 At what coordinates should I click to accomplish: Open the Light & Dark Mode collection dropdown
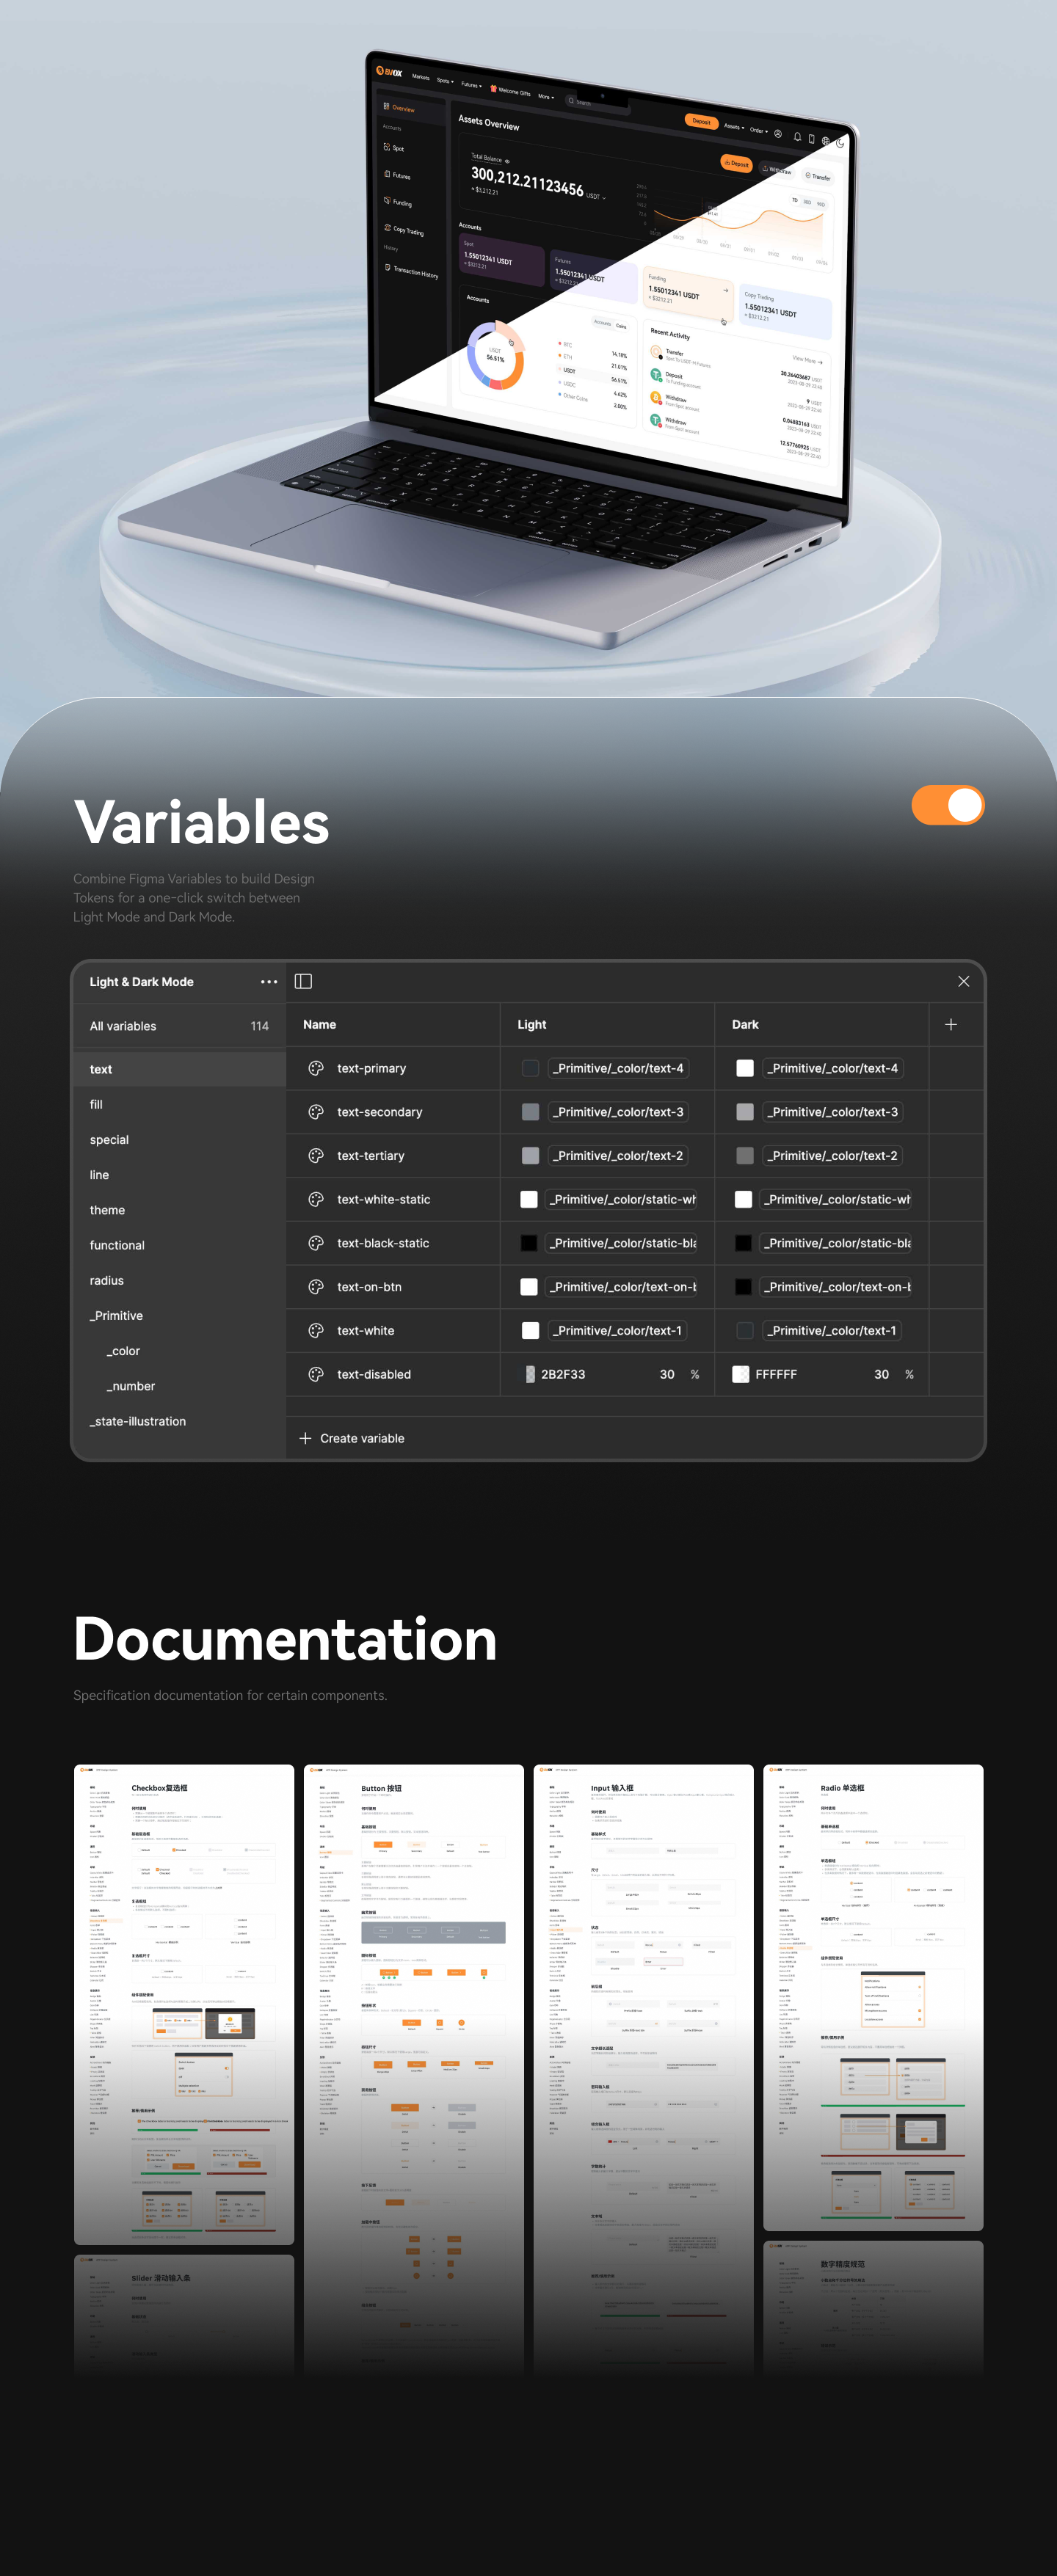pos(142,982)
